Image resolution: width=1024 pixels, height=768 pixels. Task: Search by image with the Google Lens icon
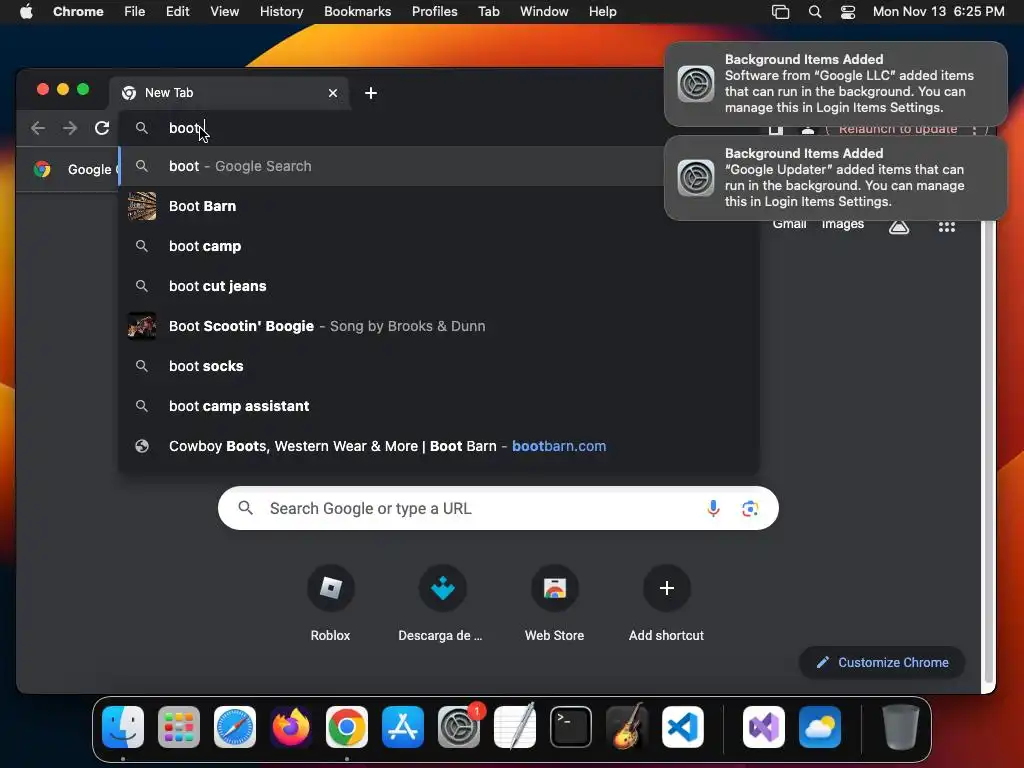click(x=750, y=509)
